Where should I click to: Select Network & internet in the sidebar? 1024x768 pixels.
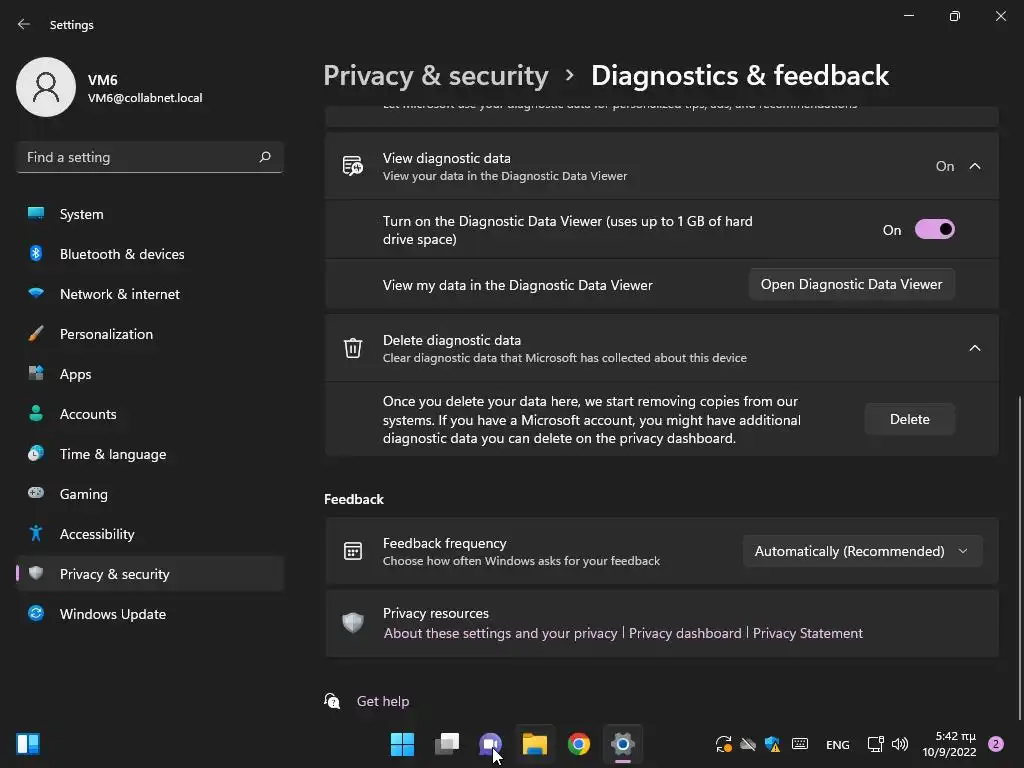[150, 294]
